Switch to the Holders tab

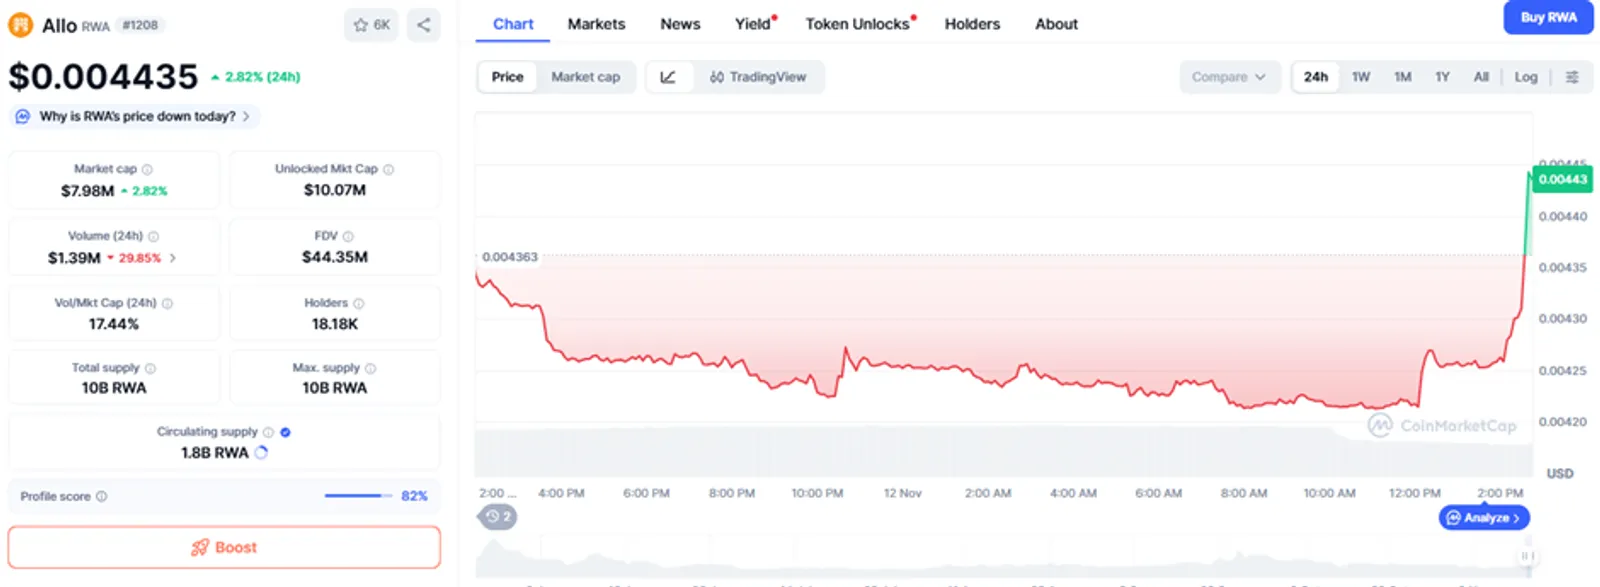pos(972,24)
